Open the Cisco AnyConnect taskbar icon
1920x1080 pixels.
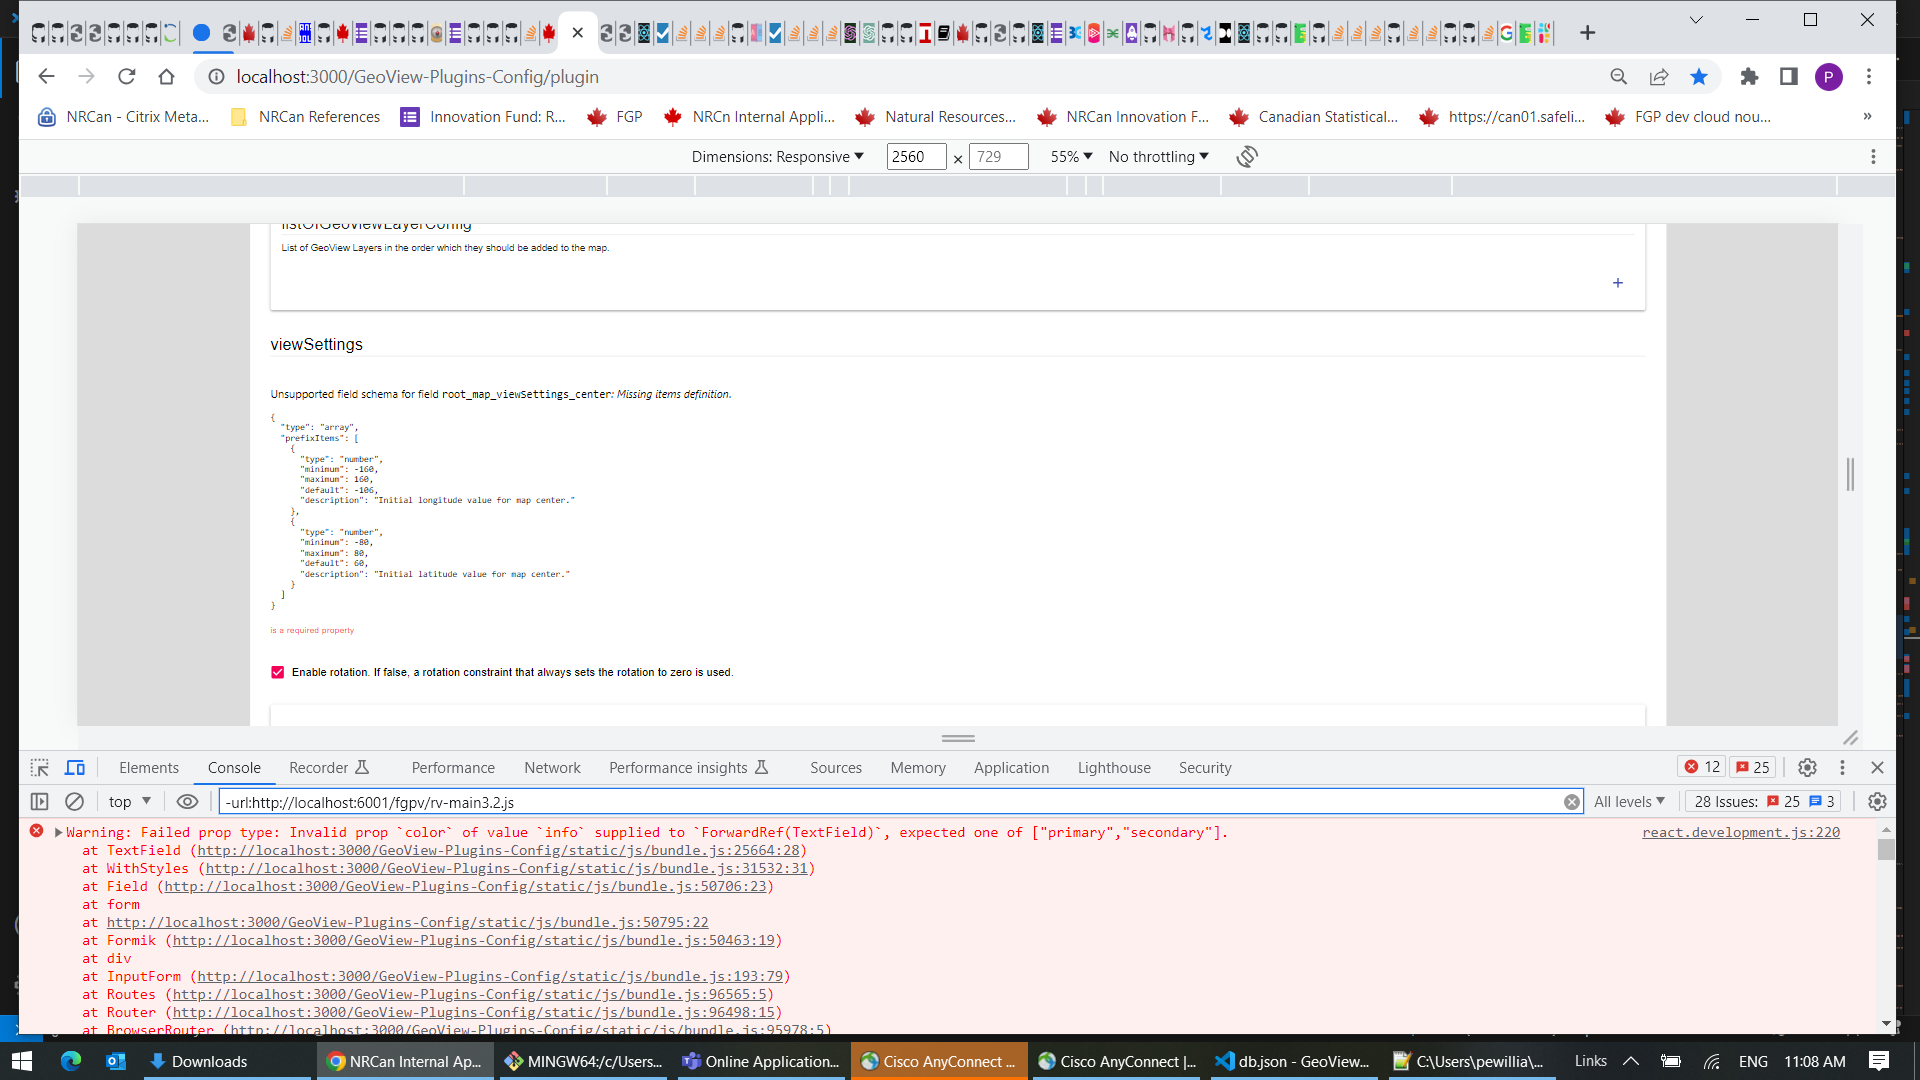938,1061
